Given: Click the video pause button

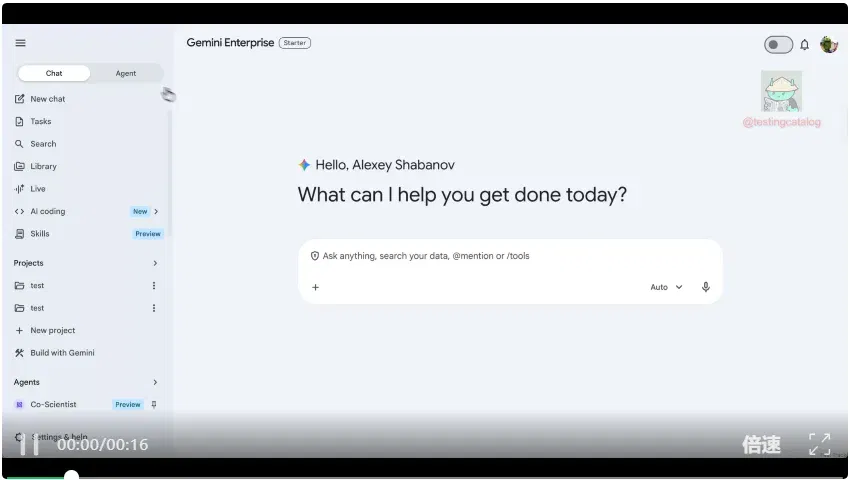Looking at the screenshot, I should pos(29,445).
